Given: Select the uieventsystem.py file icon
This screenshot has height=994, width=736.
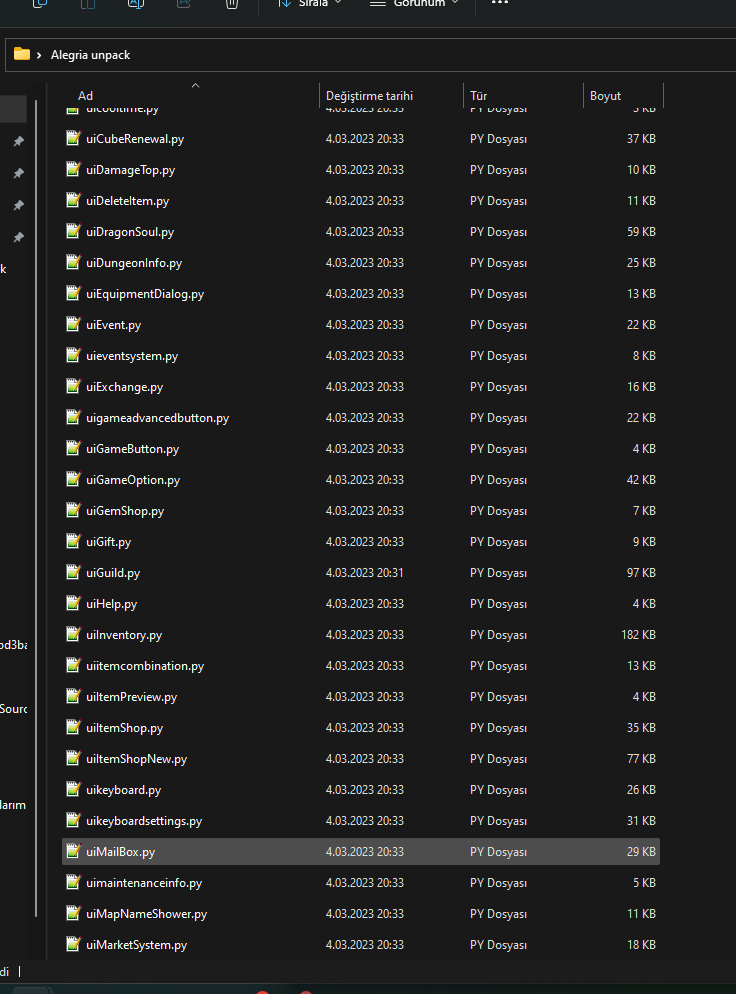Looking at the screenshot, I should (x=74, y=356).
